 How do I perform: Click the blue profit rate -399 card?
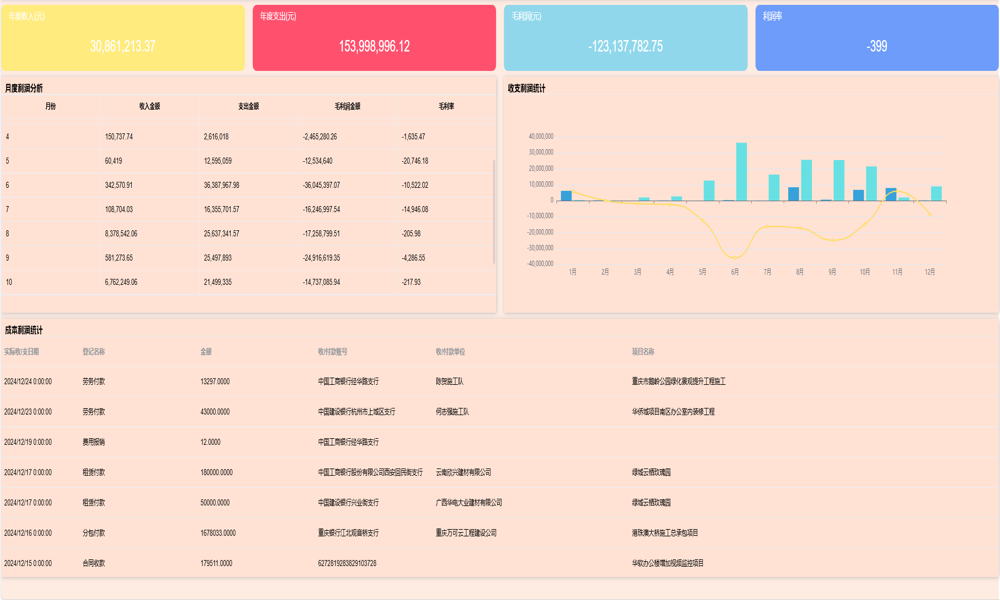pos(877,38)
